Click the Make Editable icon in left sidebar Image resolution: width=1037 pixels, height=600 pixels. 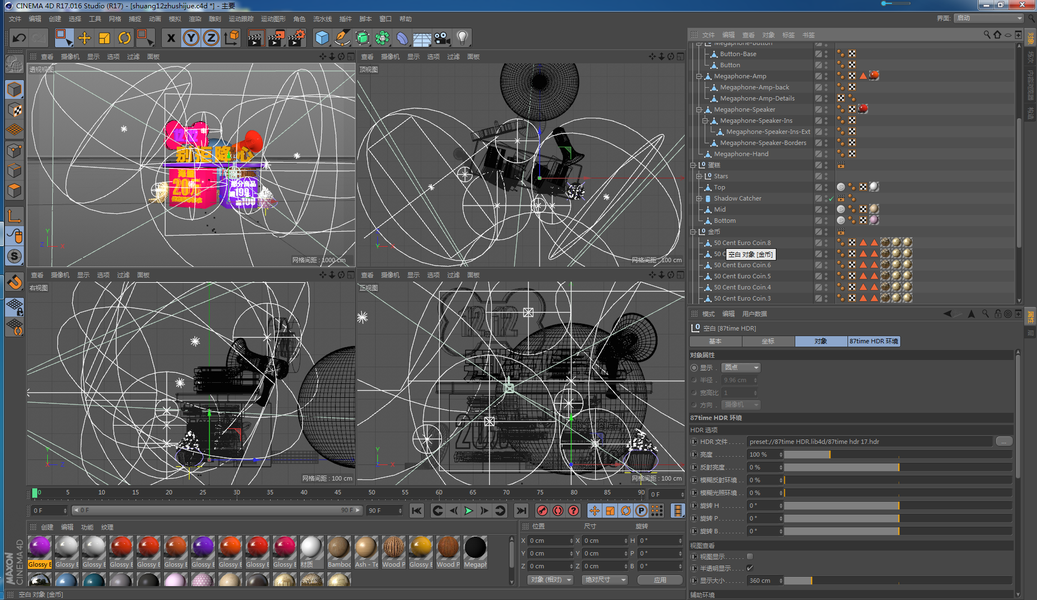click(15, 64)
